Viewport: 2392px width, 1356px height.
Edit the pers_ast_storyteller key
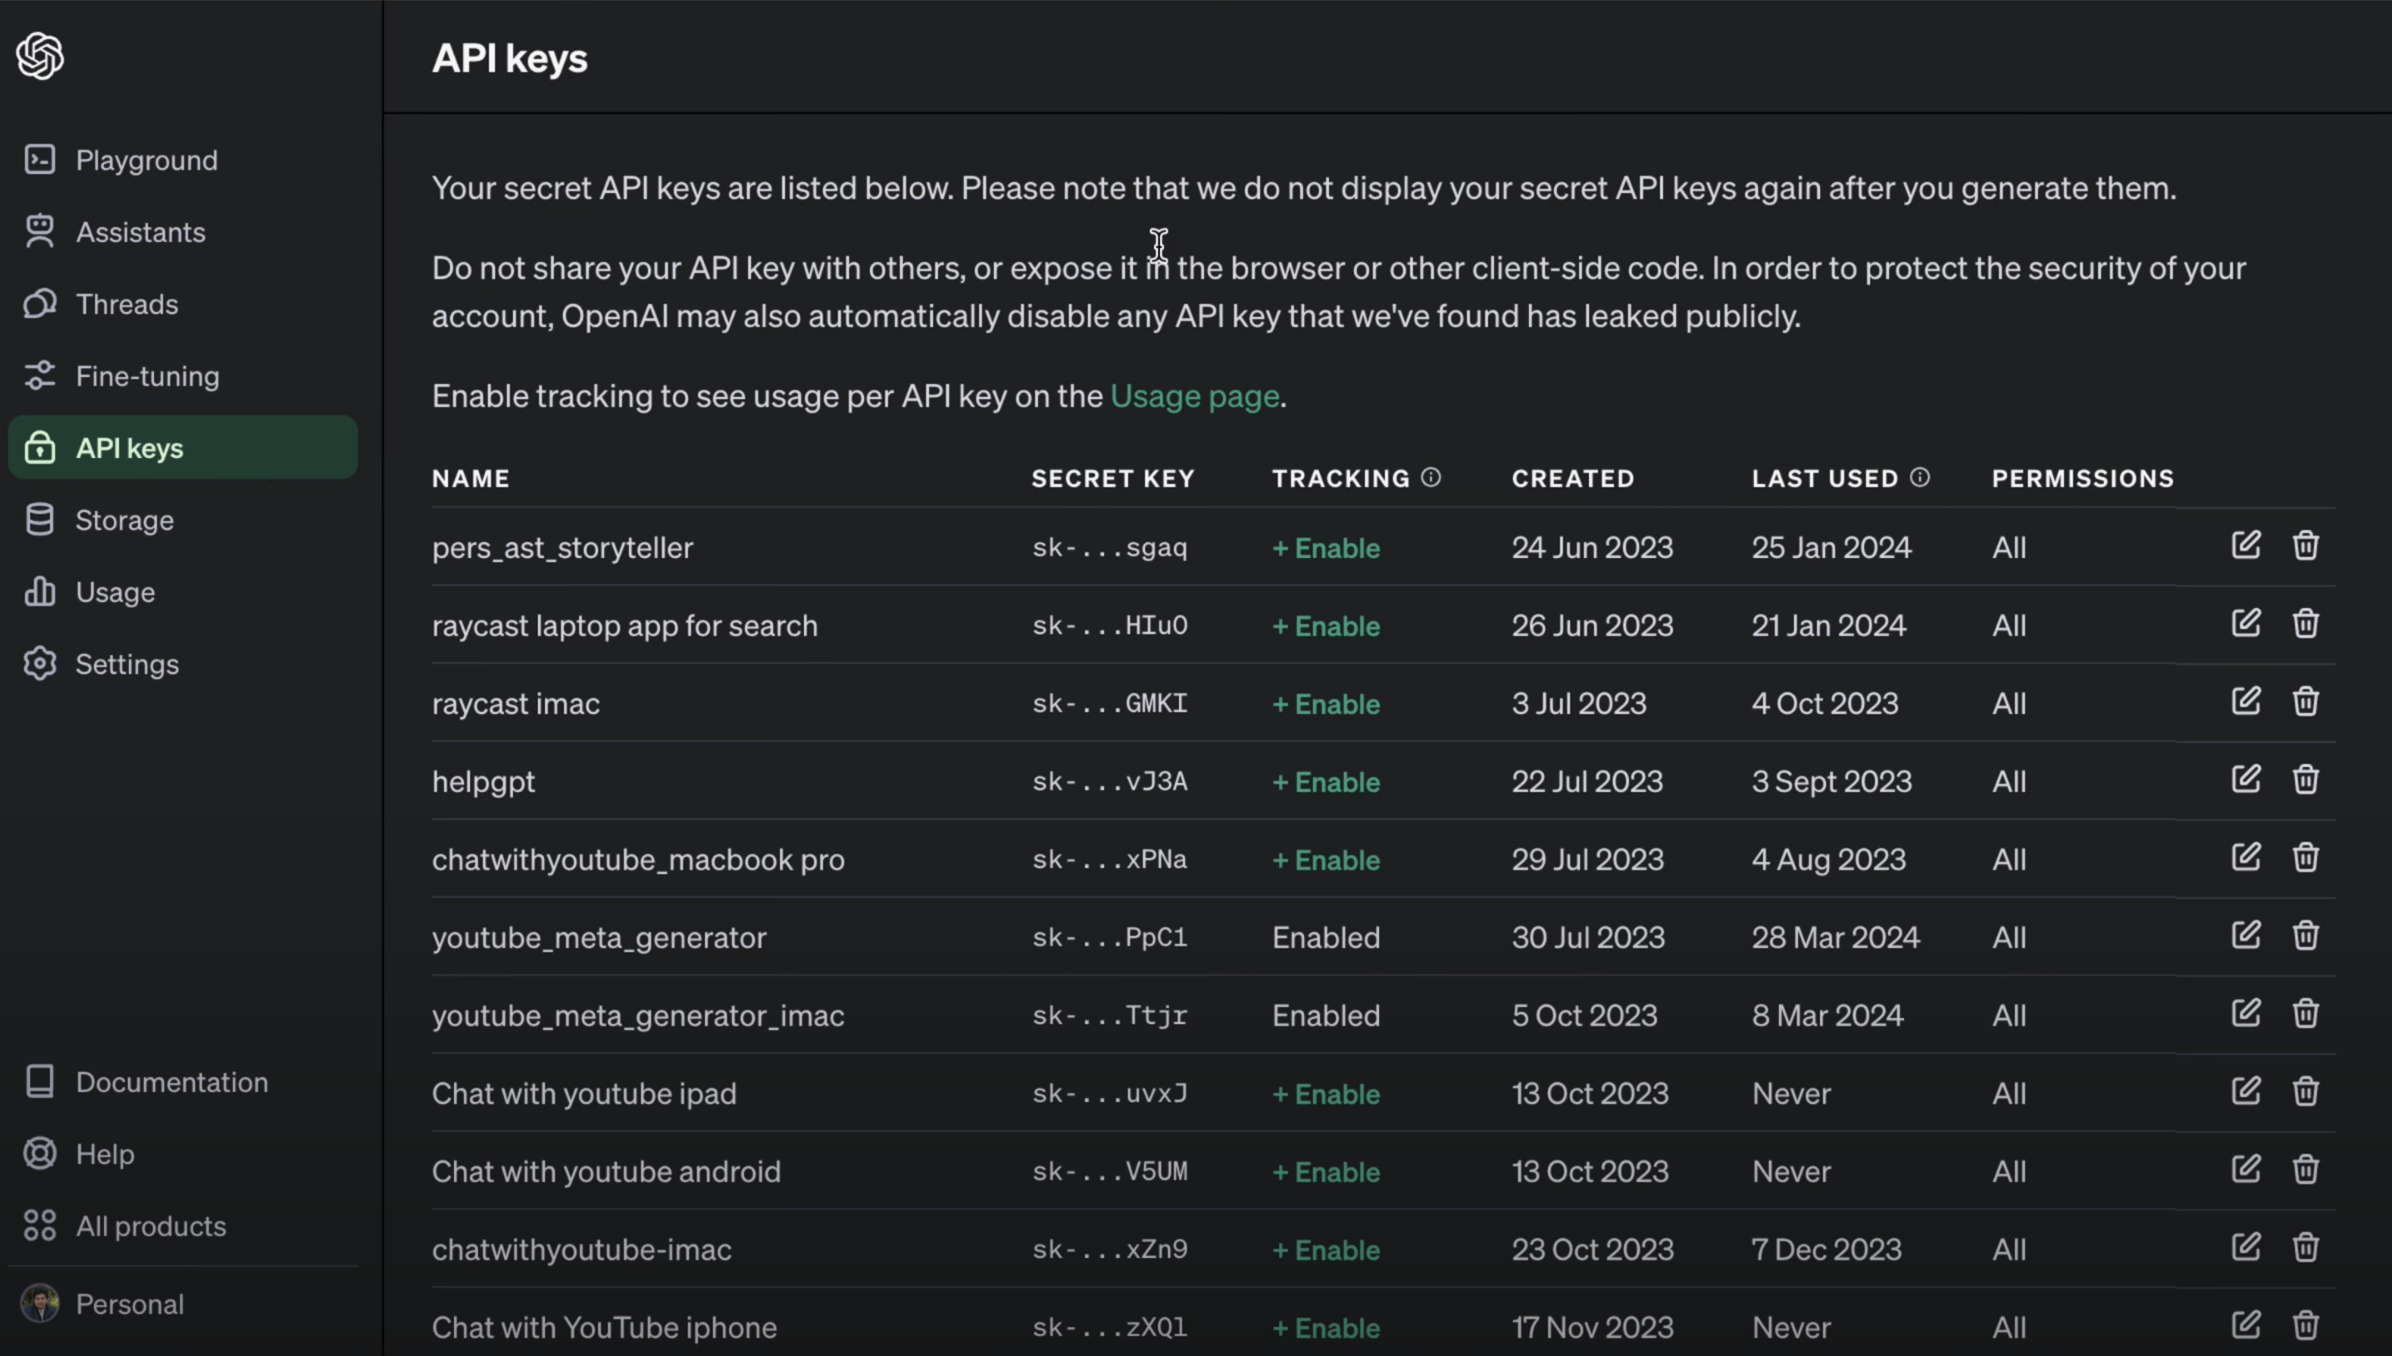point(2245,545)
